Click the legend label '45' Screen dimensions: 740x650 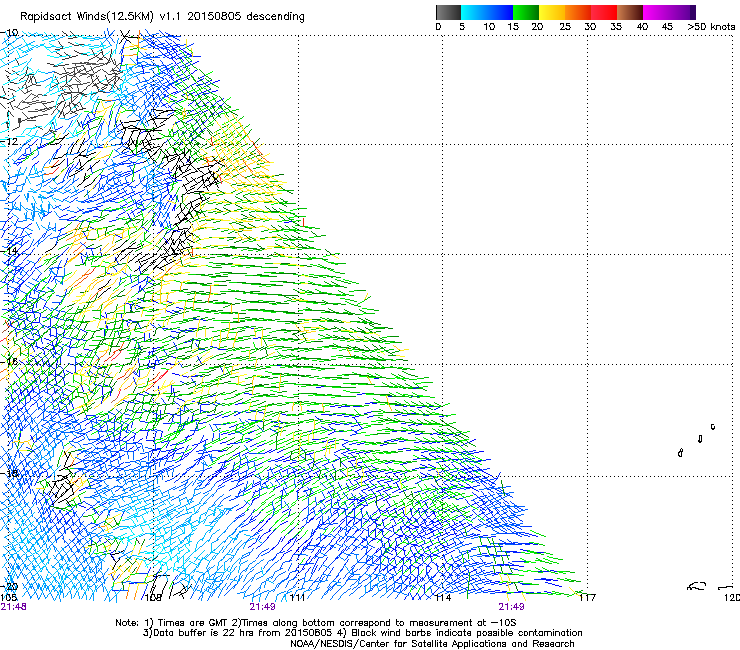pos(667,27)
